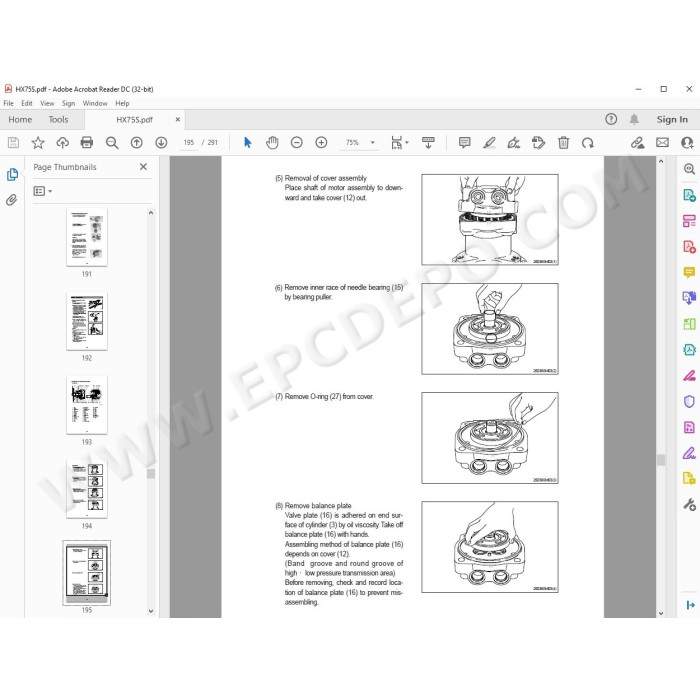Image resolution: width=700 pixels, height=700 pixels.
Task: Zoom out with minus button
Action: [x=296, y=142]
